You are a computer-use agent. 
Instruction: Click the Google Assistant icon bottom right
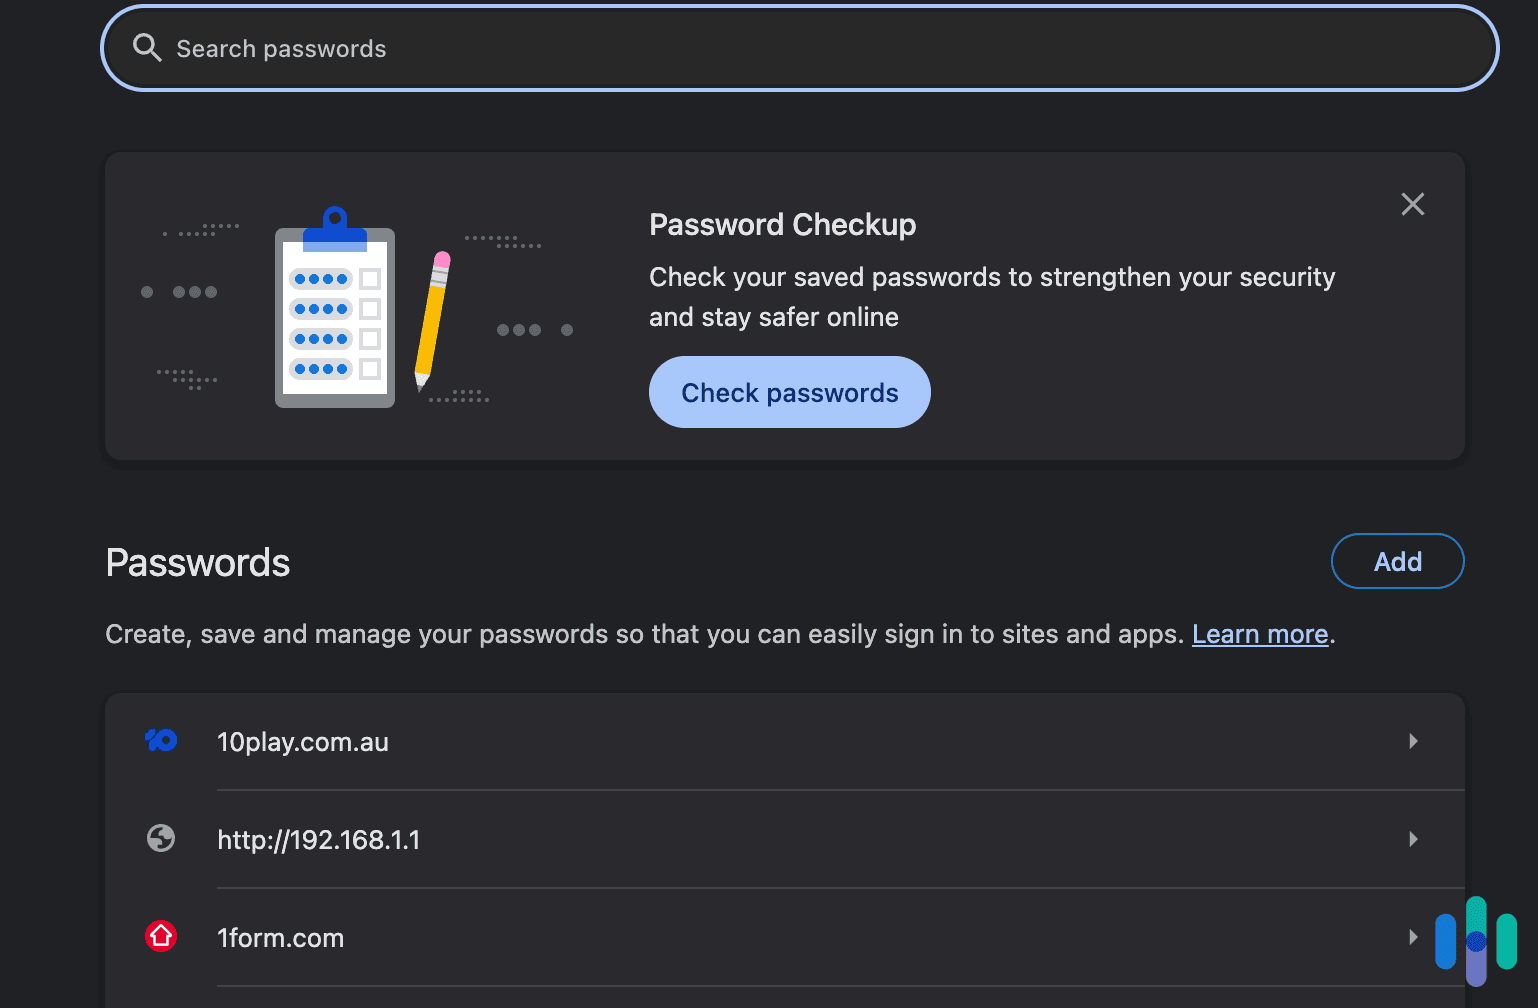click(x=1476, y=938)
